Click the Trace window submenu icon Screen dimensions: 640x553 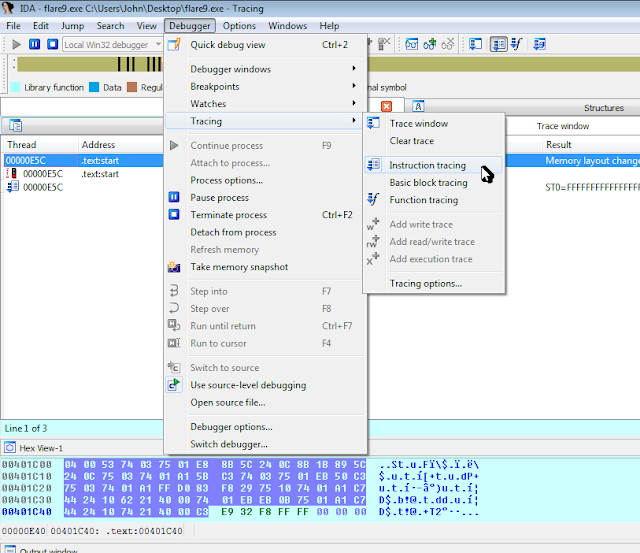pos(373,123)
